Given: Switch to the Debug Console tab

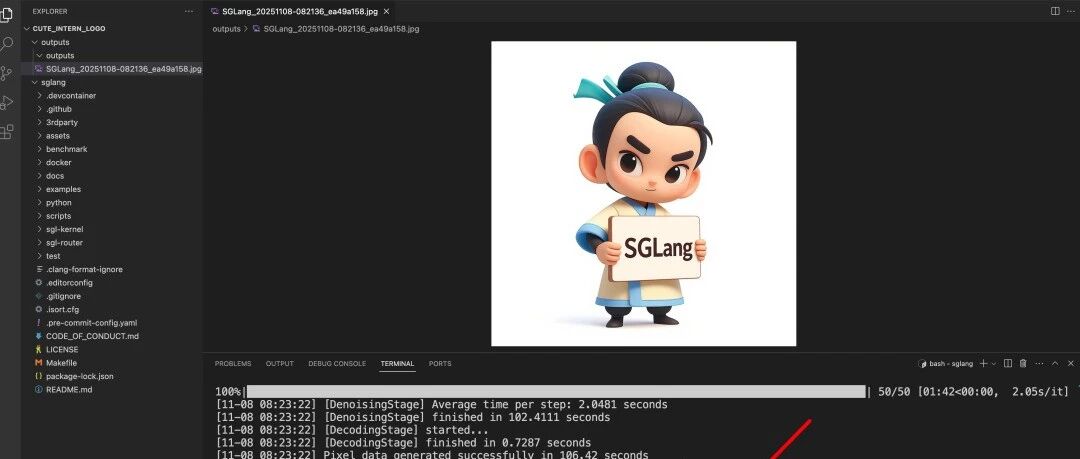Looking at the screenshot, I should pyautogui.click(x=337, y=363).
